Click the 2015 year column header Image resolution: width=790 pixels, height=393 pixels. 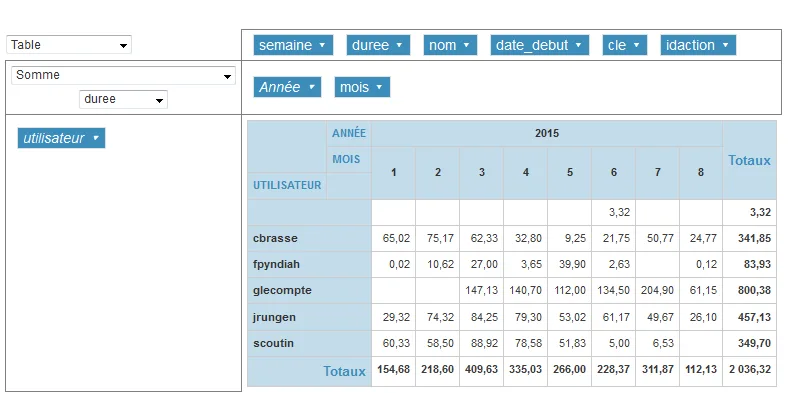pyautogui.click(x=547, y=134)
